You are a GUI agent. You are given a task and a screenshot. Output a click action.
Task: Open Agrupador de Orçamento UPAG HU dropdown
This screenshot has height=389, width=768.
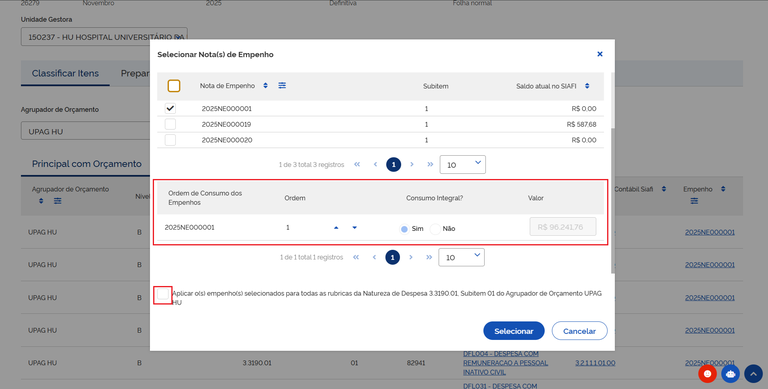tap(86, 131)
